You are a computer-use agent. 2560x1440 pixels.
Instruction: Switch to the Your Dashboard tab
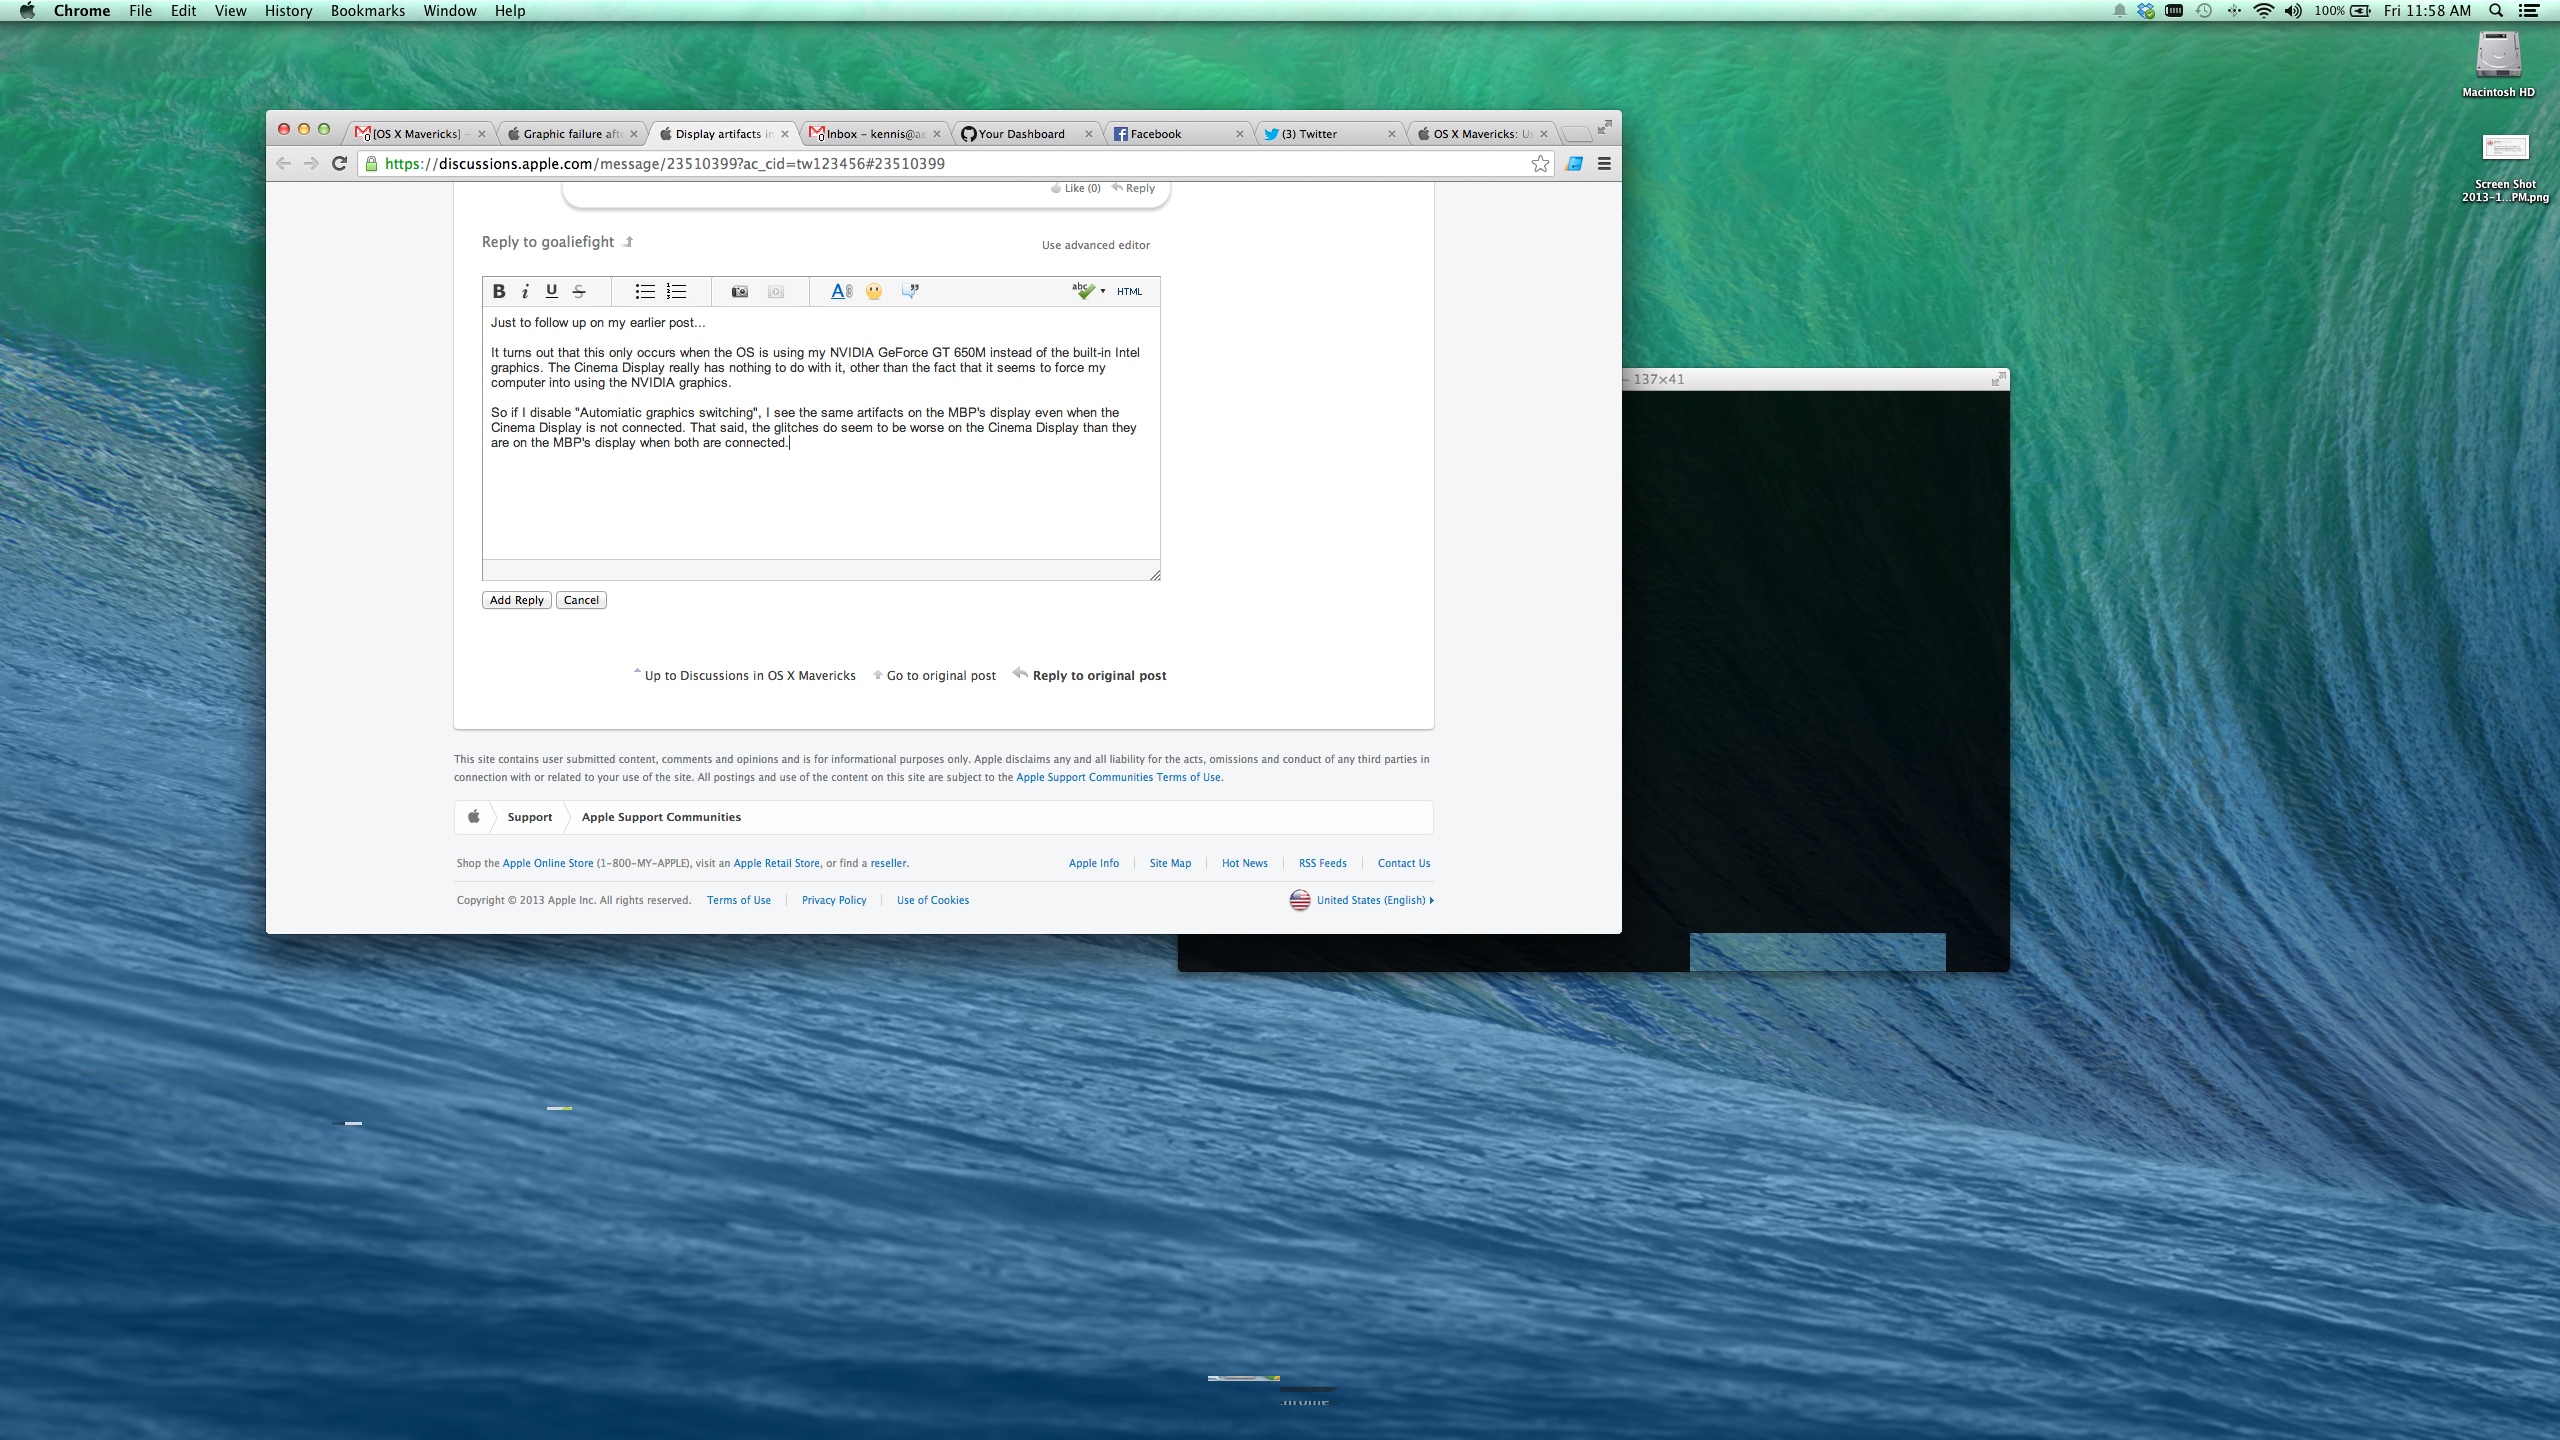pos(1021,134)
